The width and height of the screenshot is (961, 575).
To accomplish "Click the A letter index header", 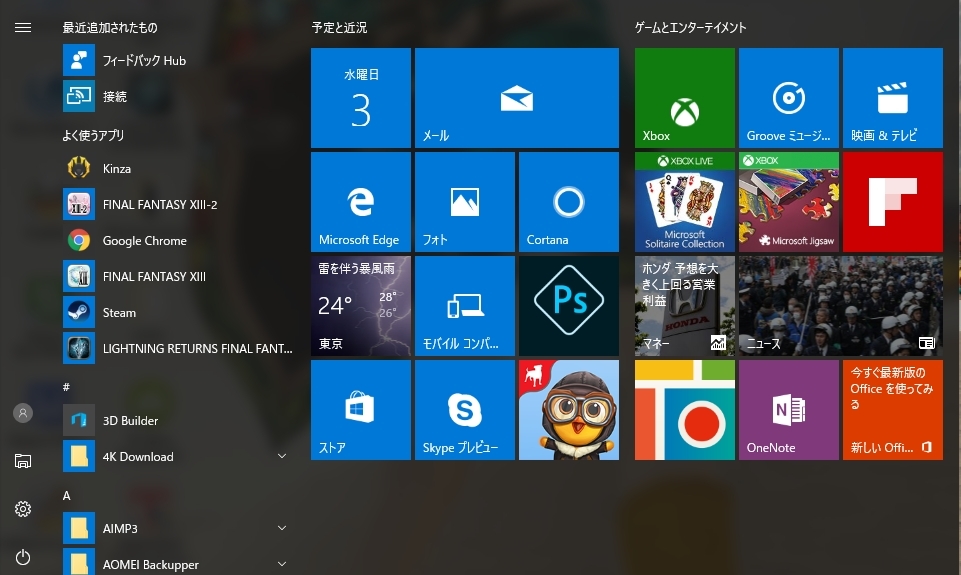I will tap(67, 495).
